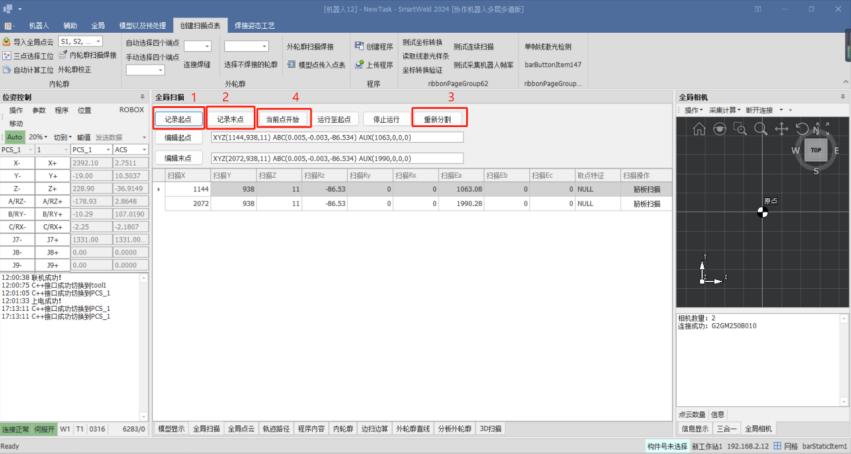Click the 创建程序 icon in the ribbon
Image resolution: width=851 pixels, height=454 pixels.
pos(359,46)
